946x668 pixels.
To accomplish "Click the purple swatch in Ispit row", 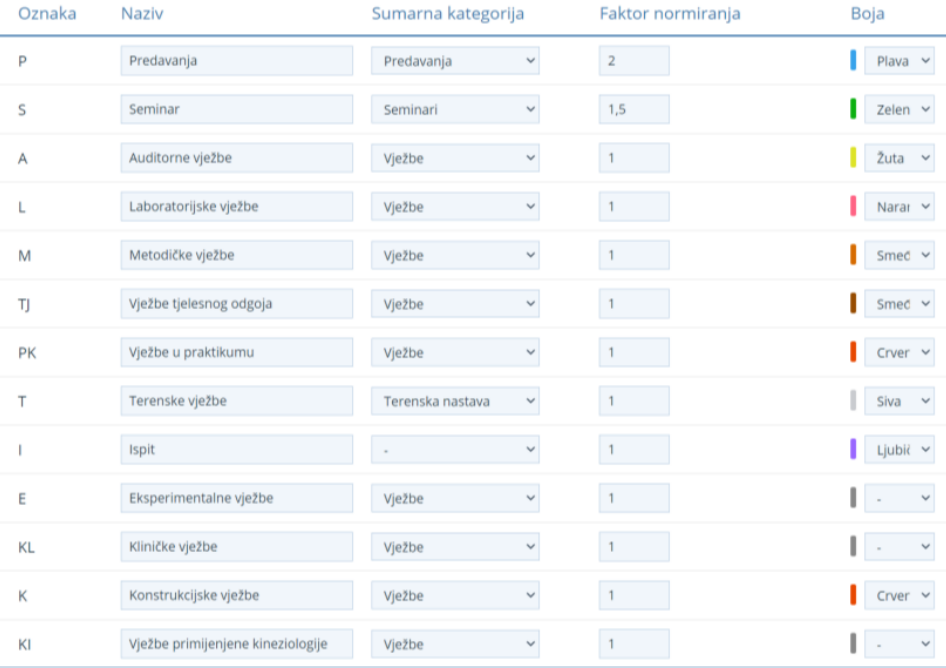I will click(x=853, y=449).
